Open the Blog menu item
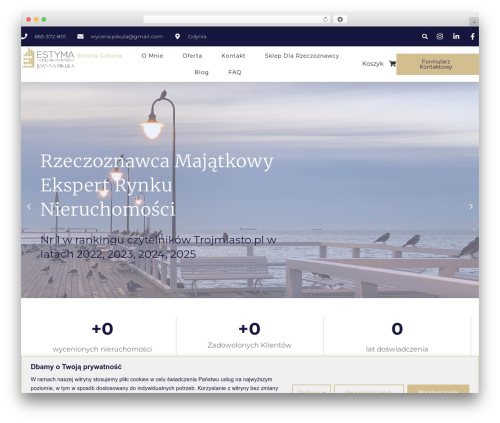500x423 pixels. point(201,72)
